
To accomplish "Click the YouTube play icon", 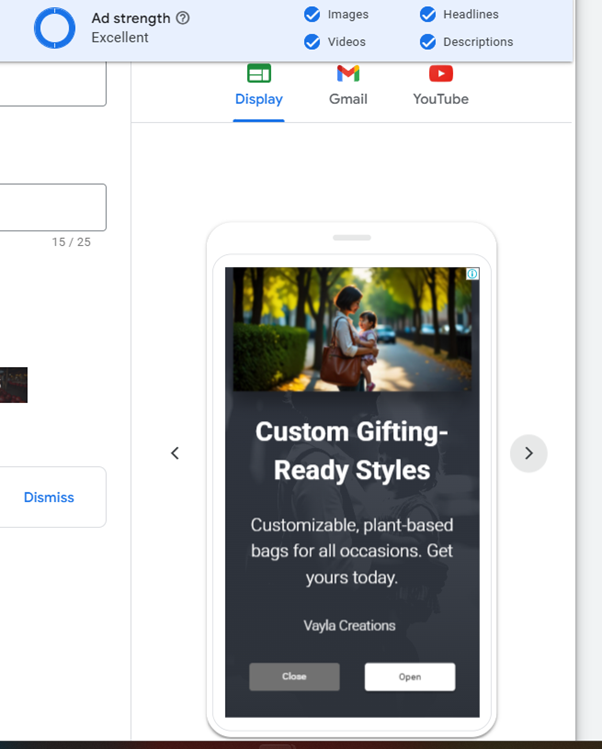I will click(441, 74).
